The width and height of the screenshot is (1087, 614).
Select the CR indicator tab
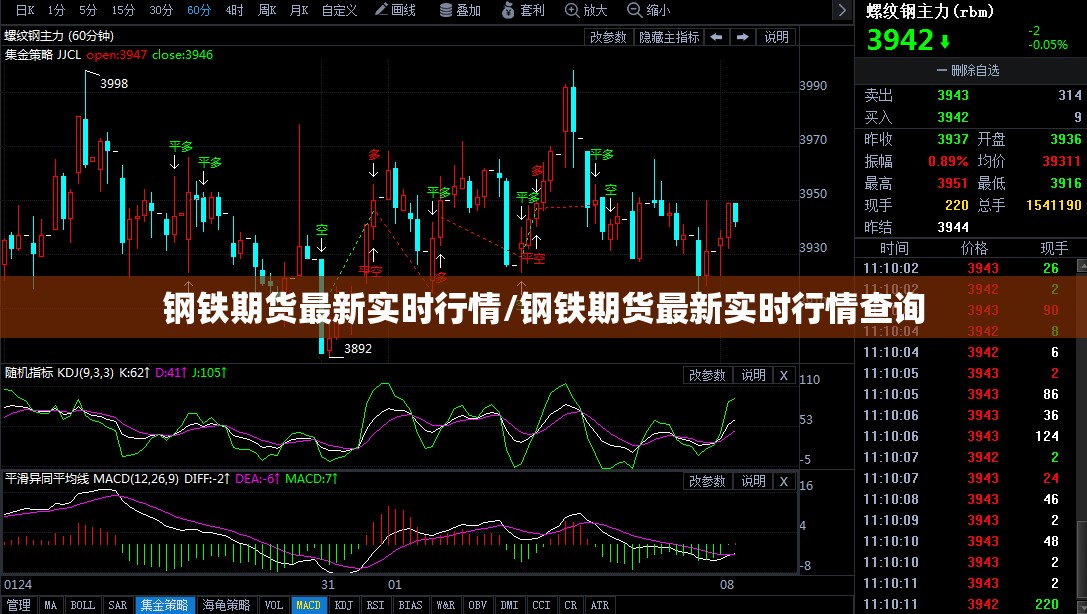coord(571,605)
